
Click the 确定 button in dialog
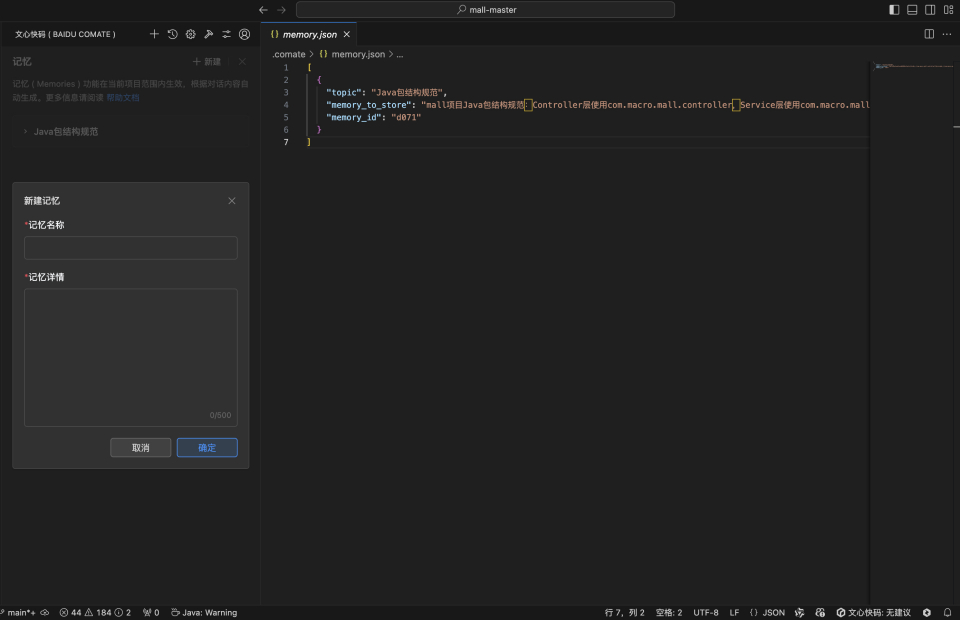pyautogui.click(x=207, y=448)
